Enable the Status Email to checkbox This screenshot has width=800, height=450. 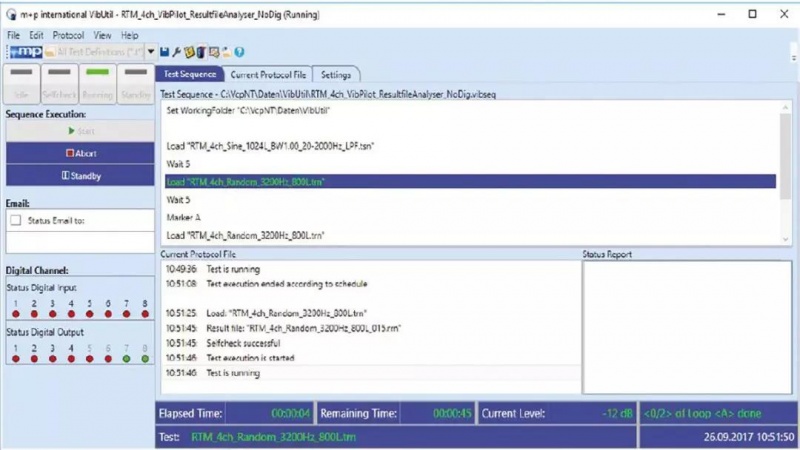(15, 220)
